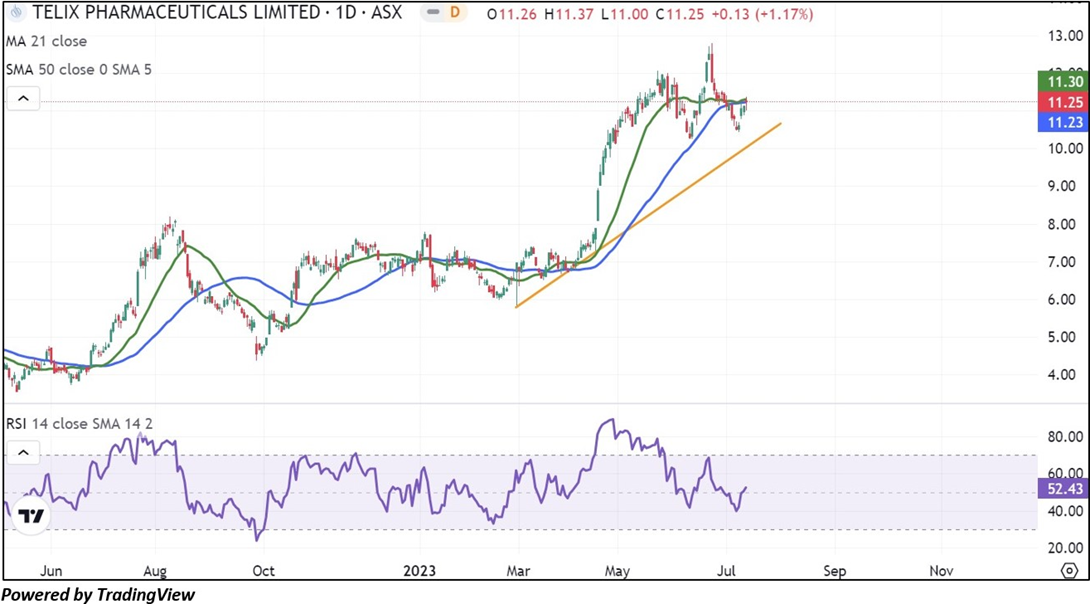1090x604 pixels.
Task: Click the red 11.25 last price label
Action: pos(1063,102)
